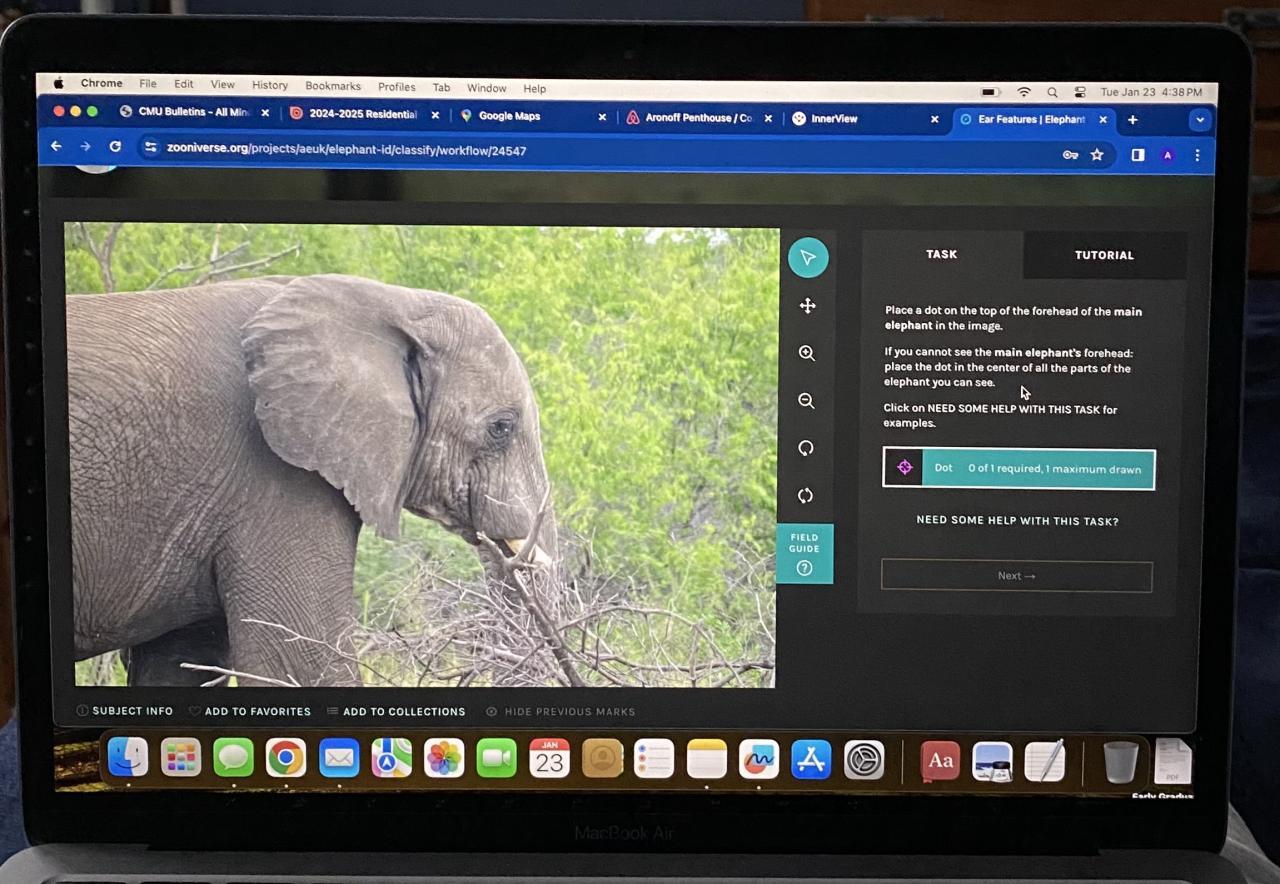1280x884 pixels.
Task: Add subject to favorites
Action: tap(250, 711)
